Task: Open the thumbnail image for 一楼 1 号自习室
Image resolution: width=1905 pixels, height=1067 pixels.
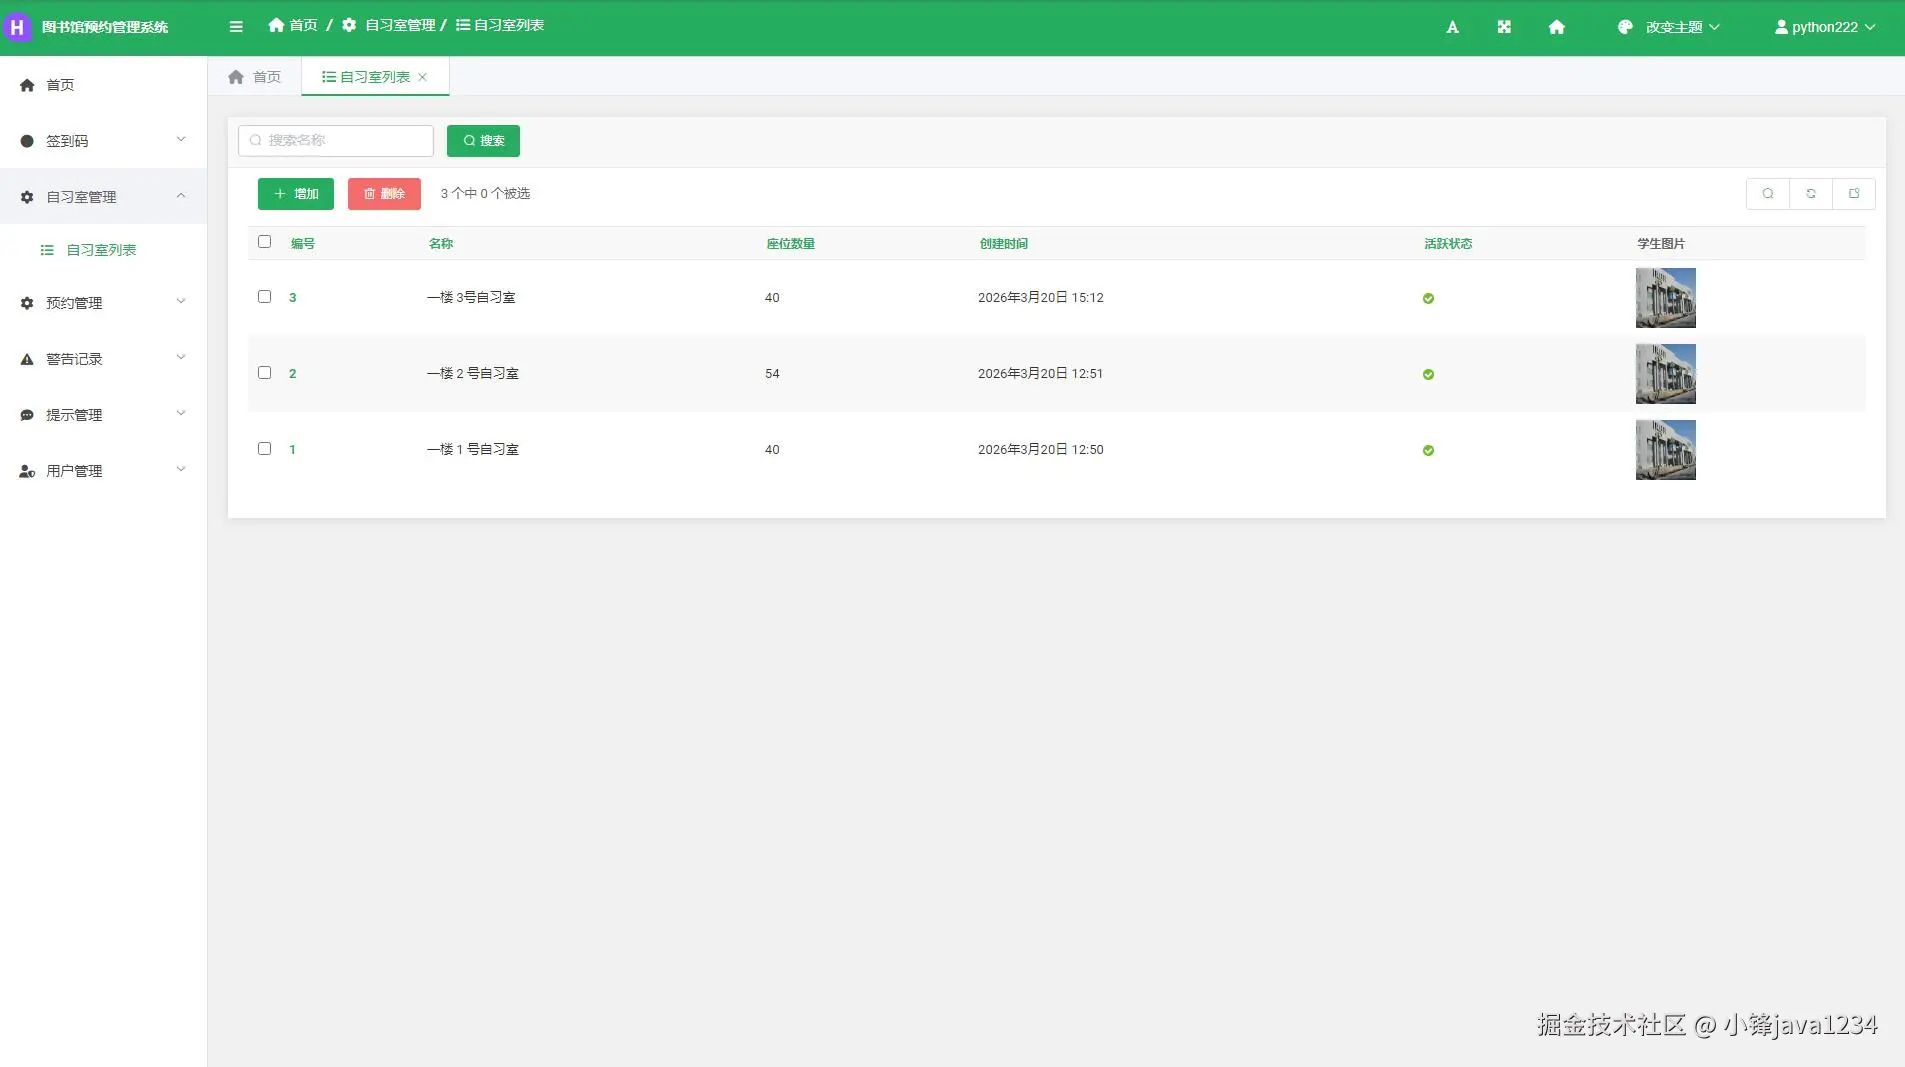Action: 1666,450
